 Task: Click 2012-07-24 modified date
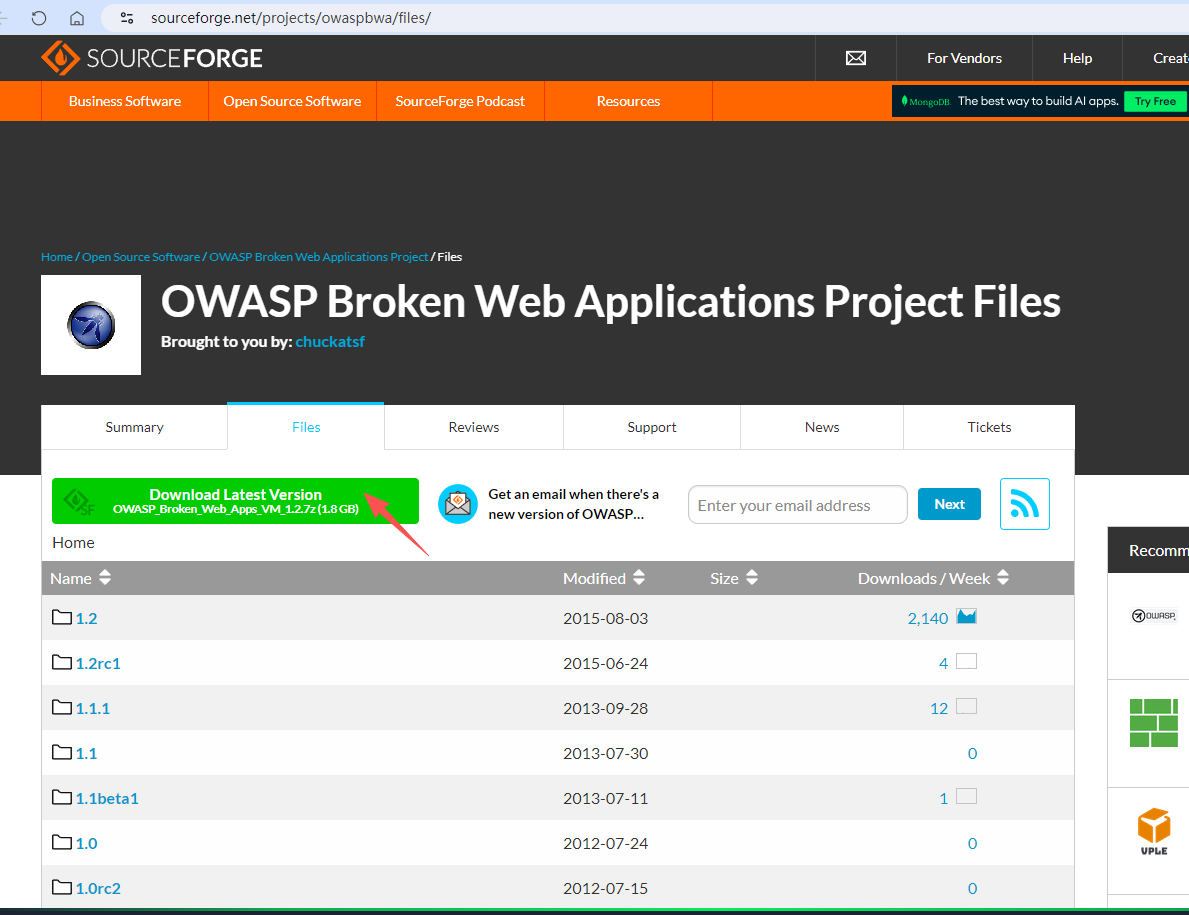pos(605,844)
